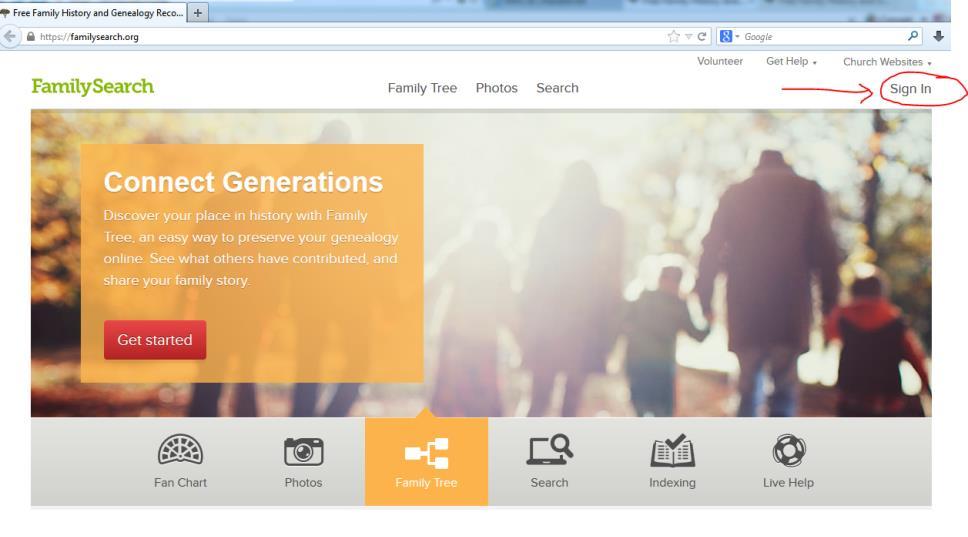
Task: Open a new tab with plus button
Action: [x=198, y=12]
